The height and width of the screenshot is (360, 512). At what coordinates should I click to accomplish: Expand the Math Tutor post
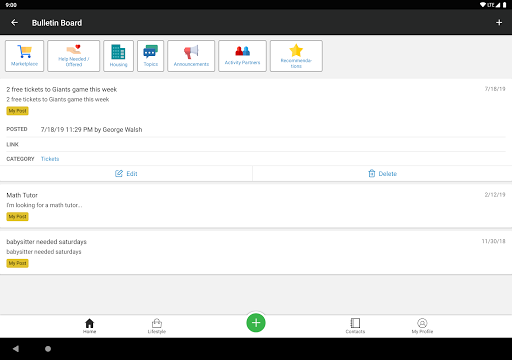[x=256, y=206]
